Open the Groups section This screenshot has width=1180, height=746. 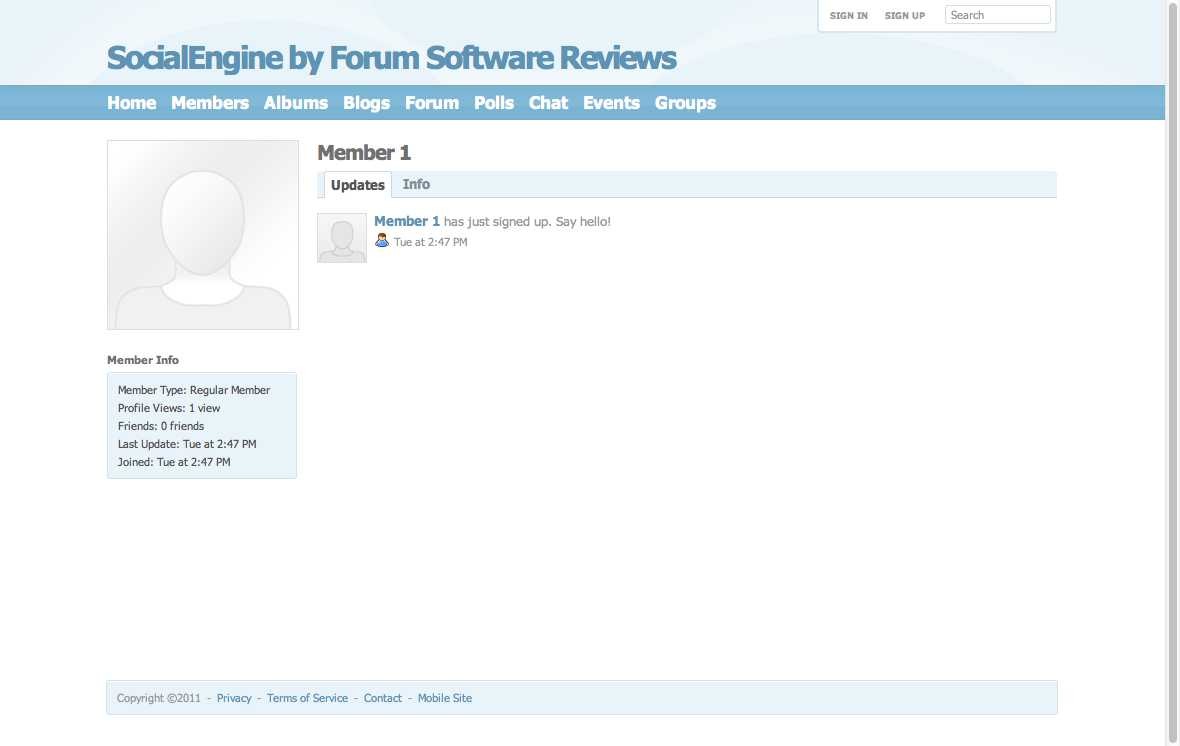pyautogui.click(x=685, y=102)
